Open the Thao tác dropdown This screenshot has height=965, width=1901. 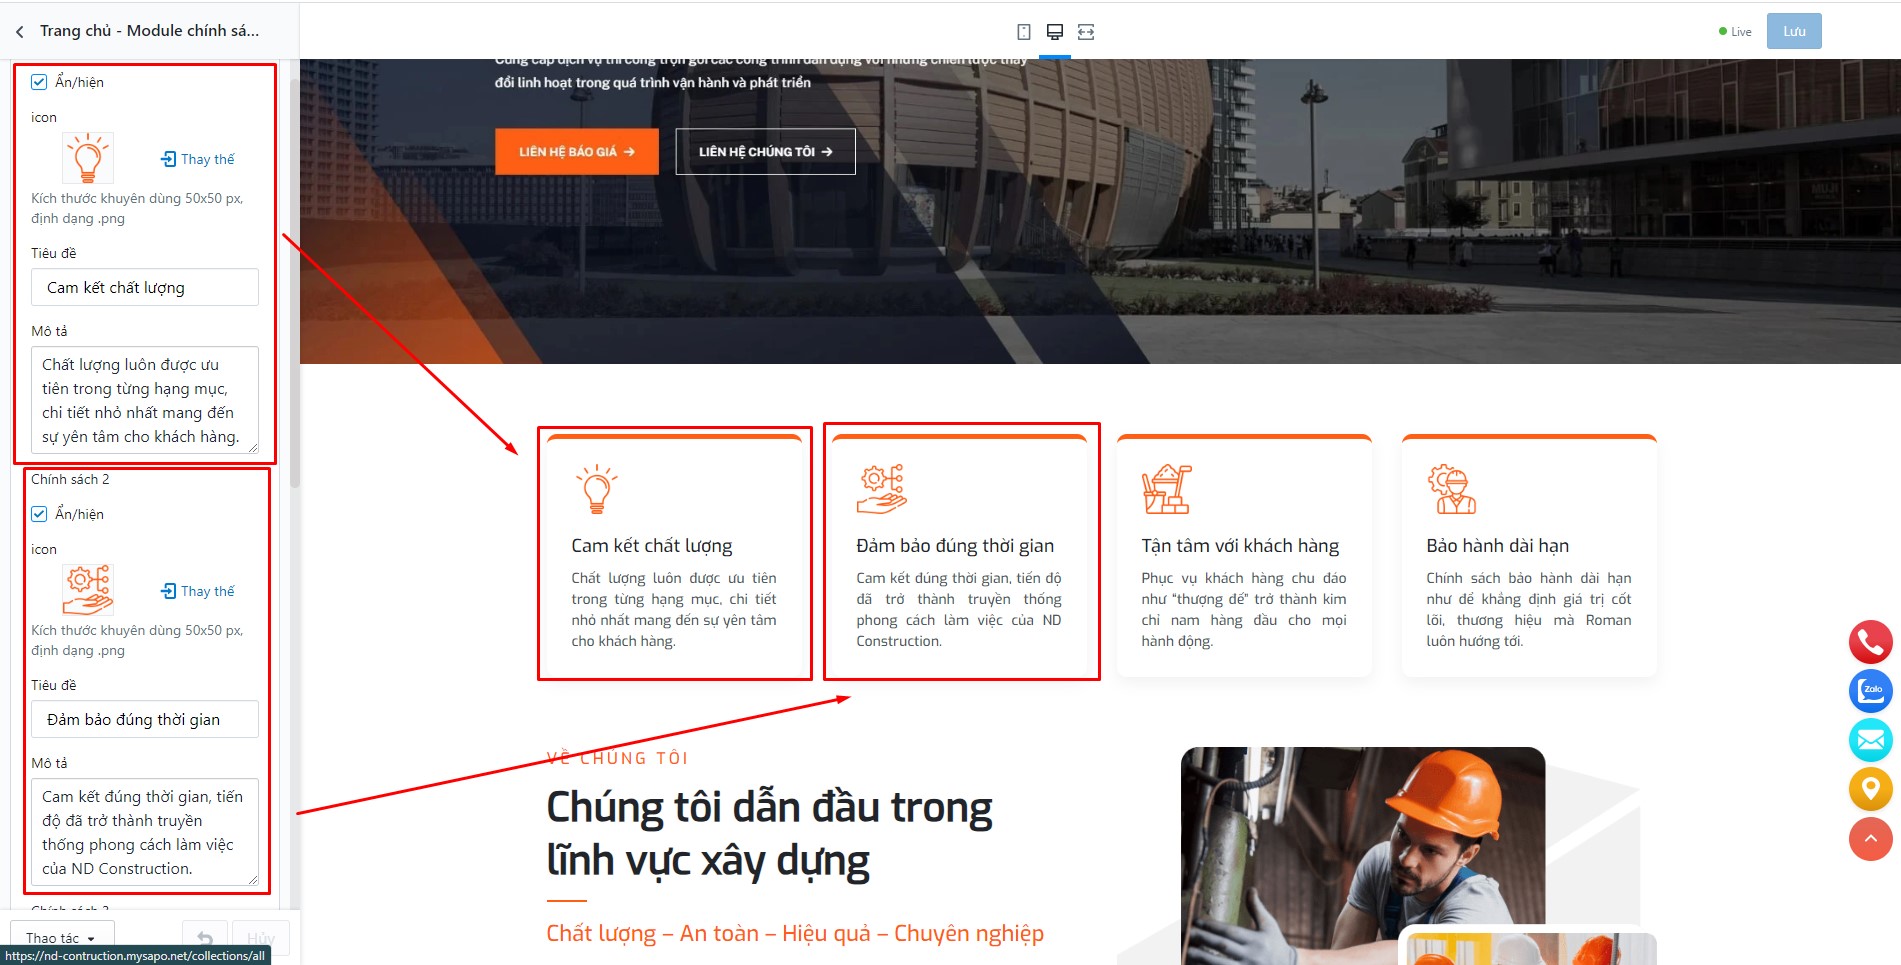(62, 938)
